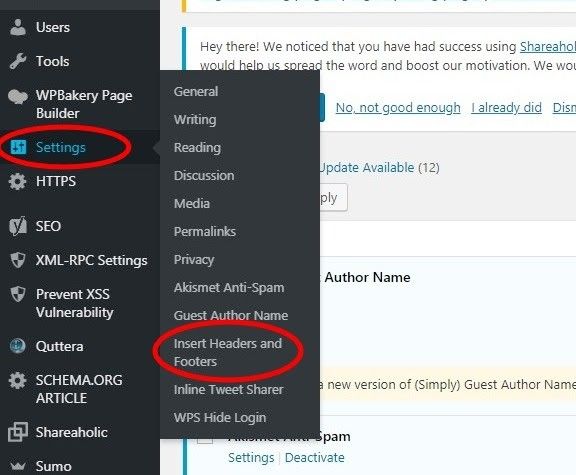Click the Users person icon
The image size is (576, 475).
coord(18,27)
